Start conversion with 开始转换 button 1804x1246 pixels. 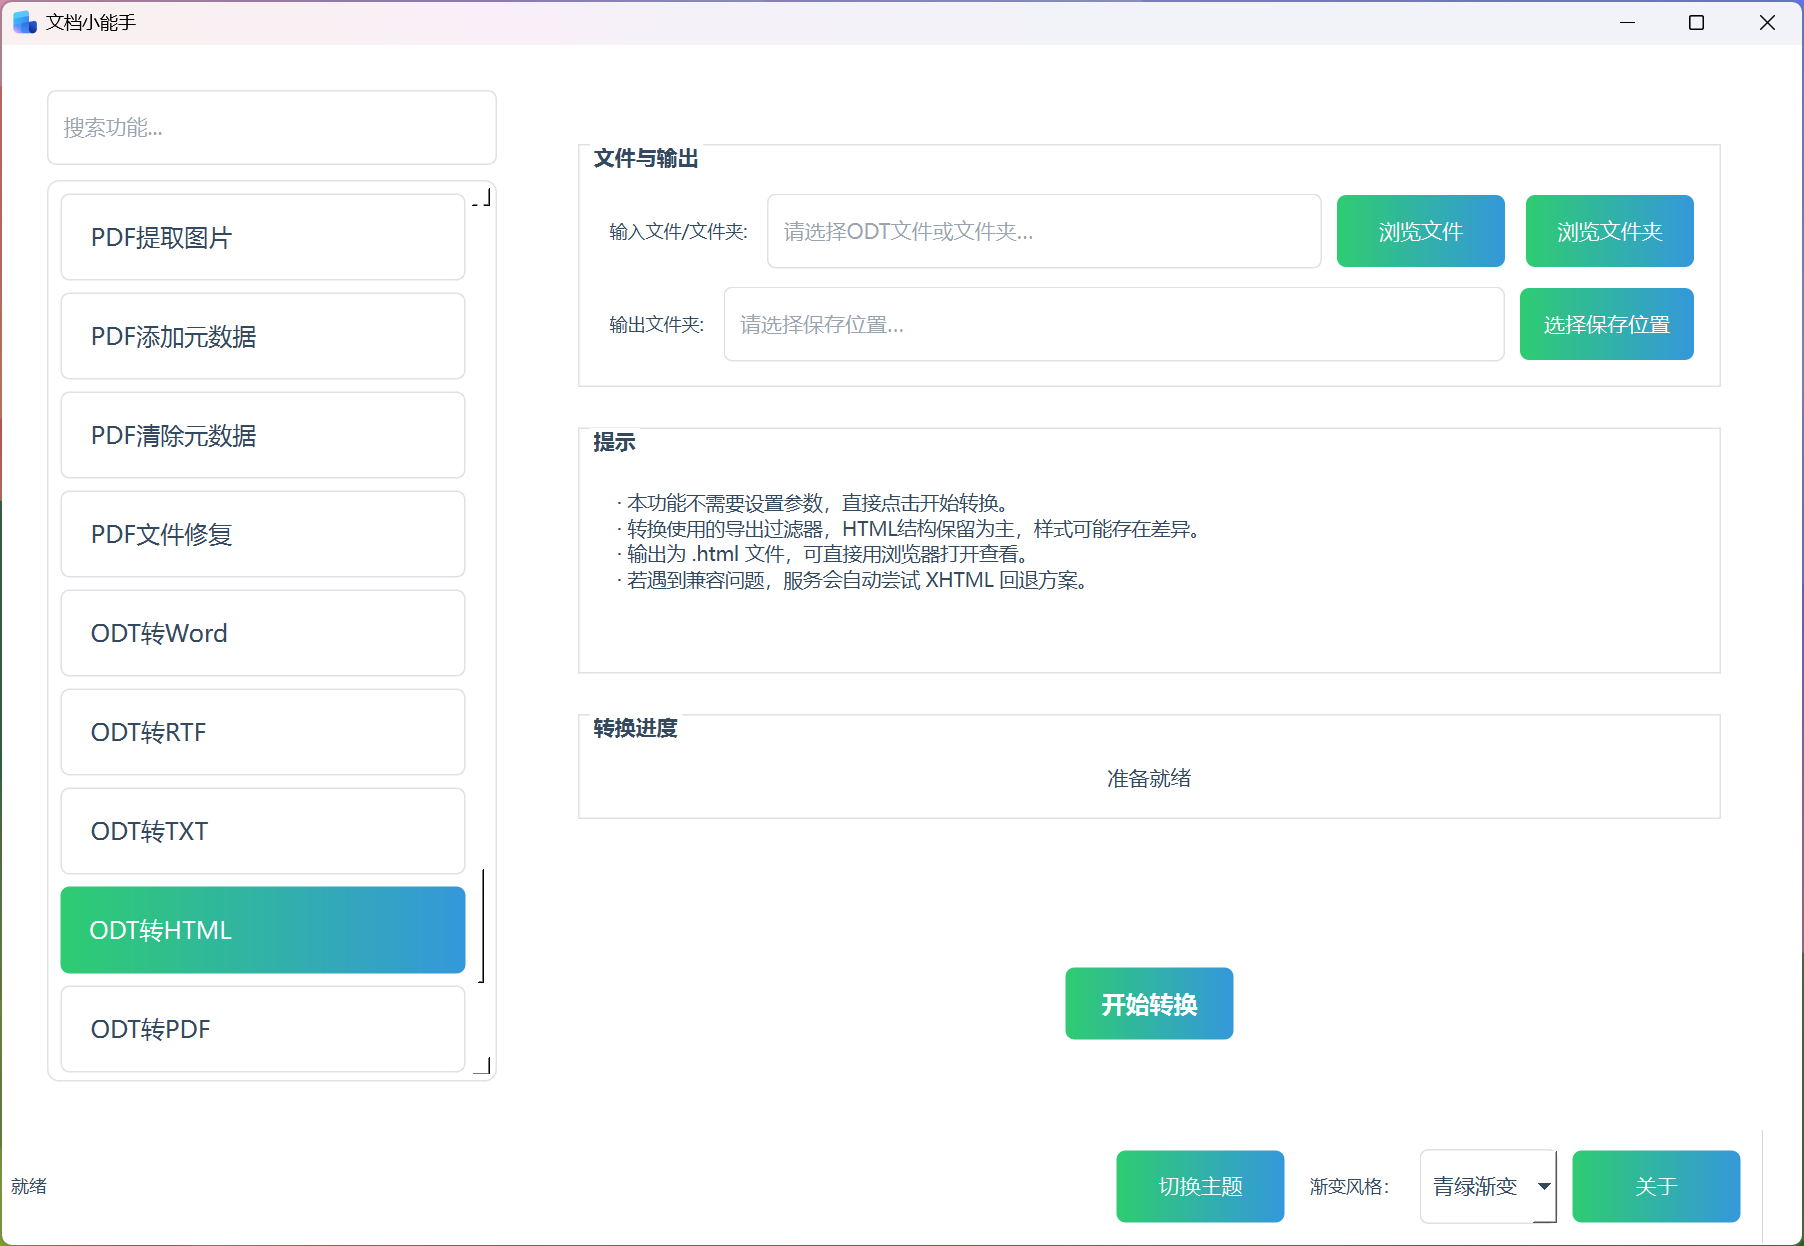1148,1003
